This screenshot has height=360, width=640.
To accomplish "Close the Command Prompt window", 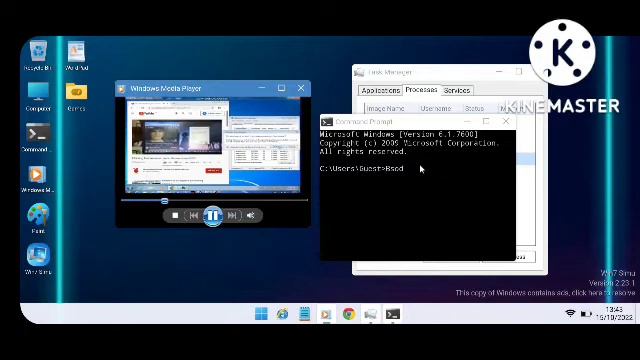I will pos(506,121).
